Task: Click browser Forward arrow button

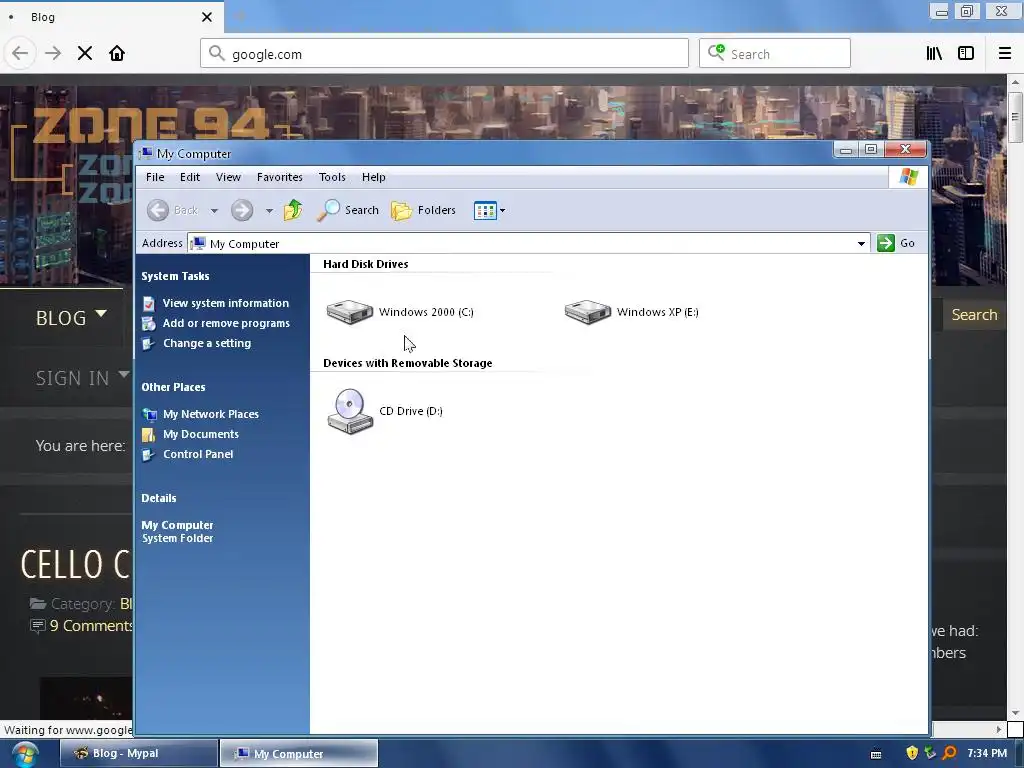Action: (x=53, y=53)
